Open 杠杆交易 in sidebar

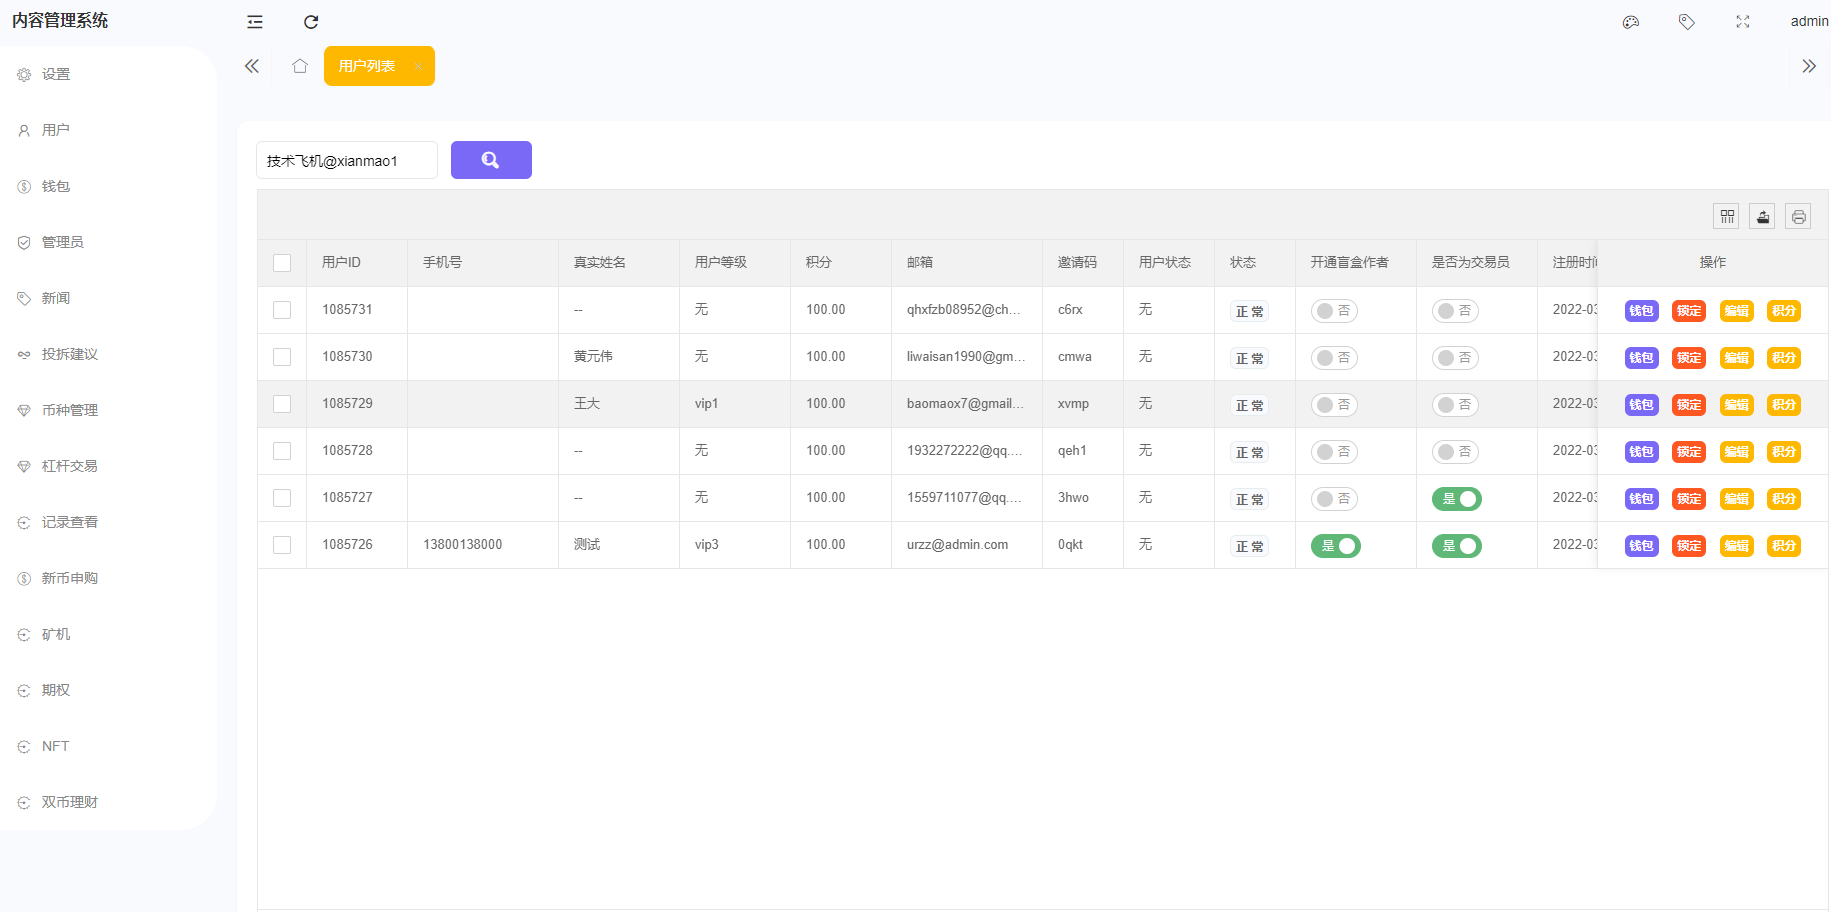click(x=70, y=466)
